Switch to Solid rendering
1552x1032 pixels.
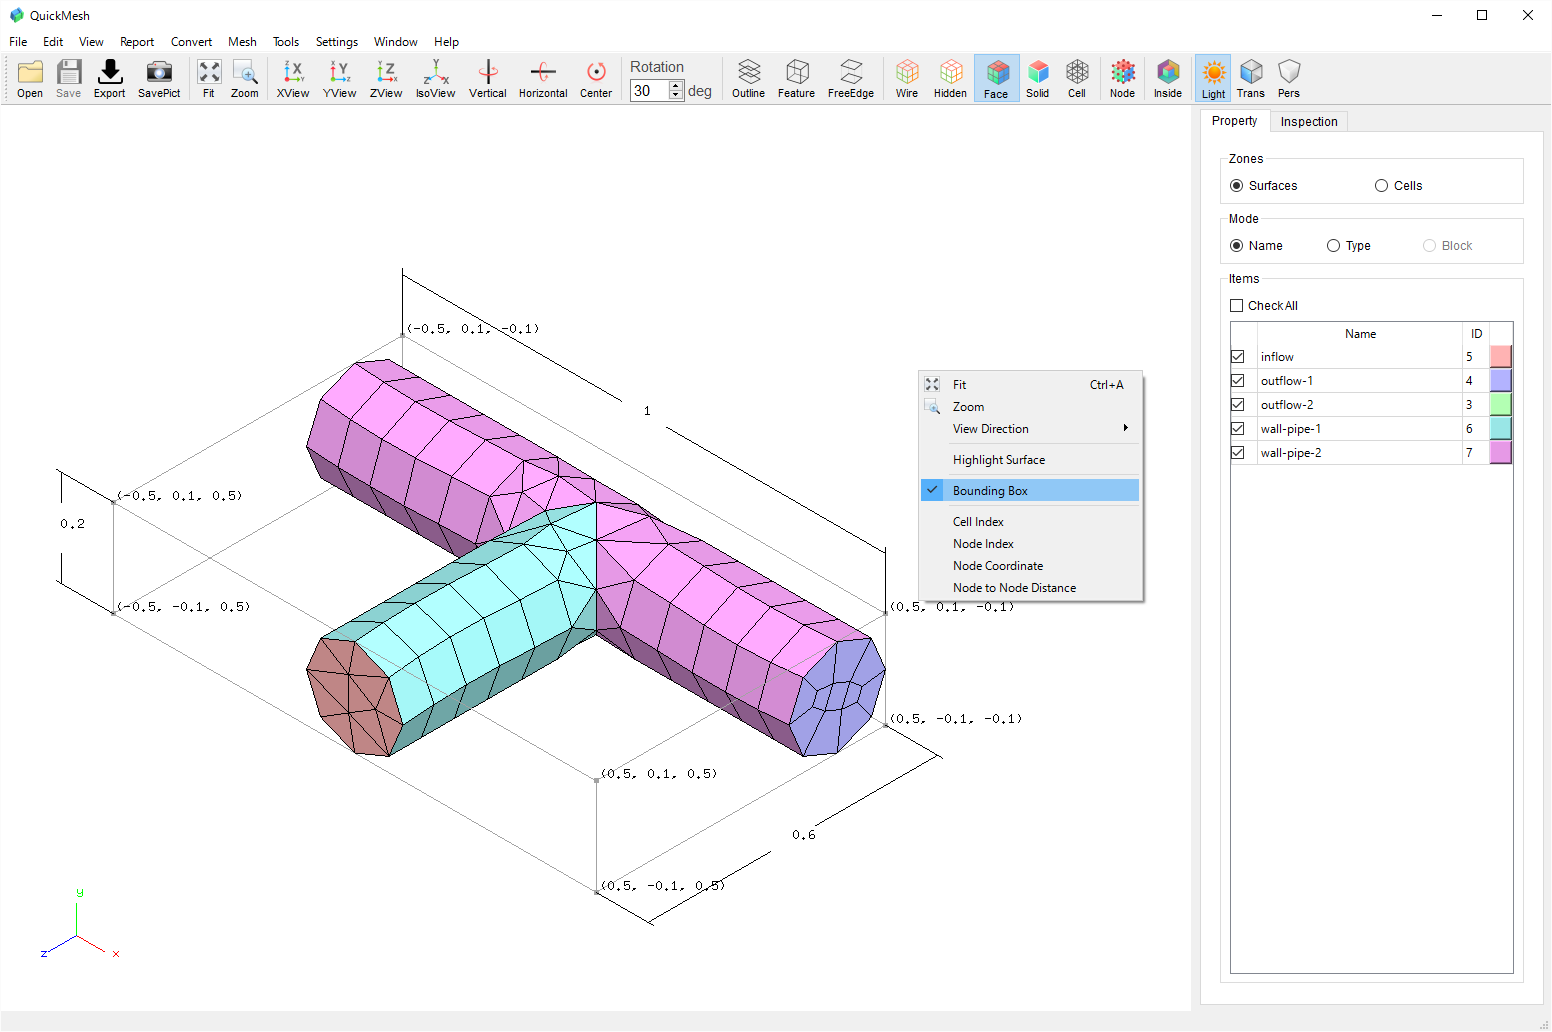coord(1038,78)
